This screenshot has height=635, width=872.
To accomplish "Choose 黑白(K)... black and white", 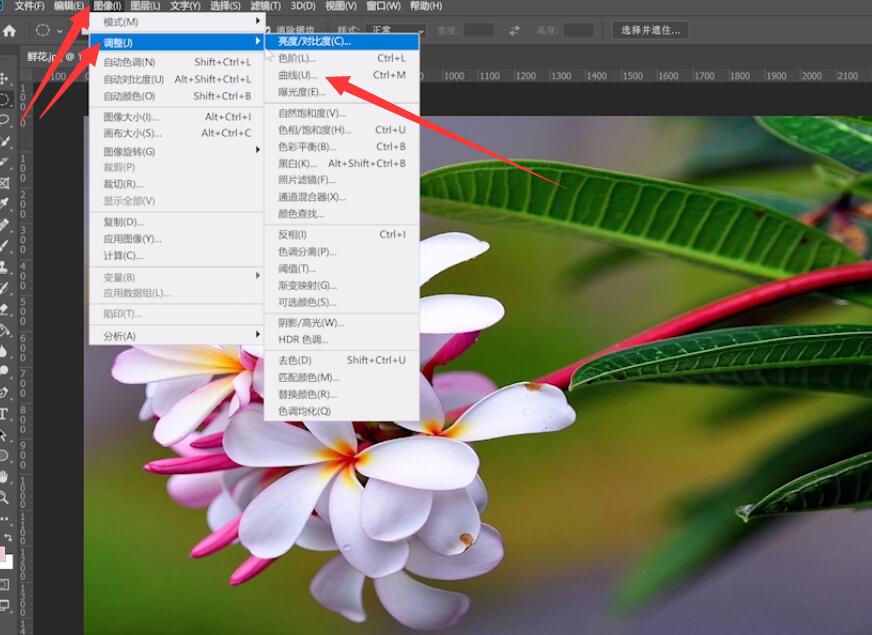I will point(341,163).
